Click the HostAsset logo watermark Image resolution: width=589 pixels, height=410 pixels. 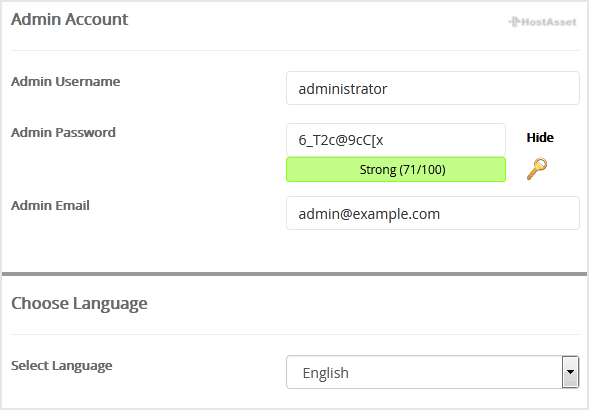coord(542,22)
